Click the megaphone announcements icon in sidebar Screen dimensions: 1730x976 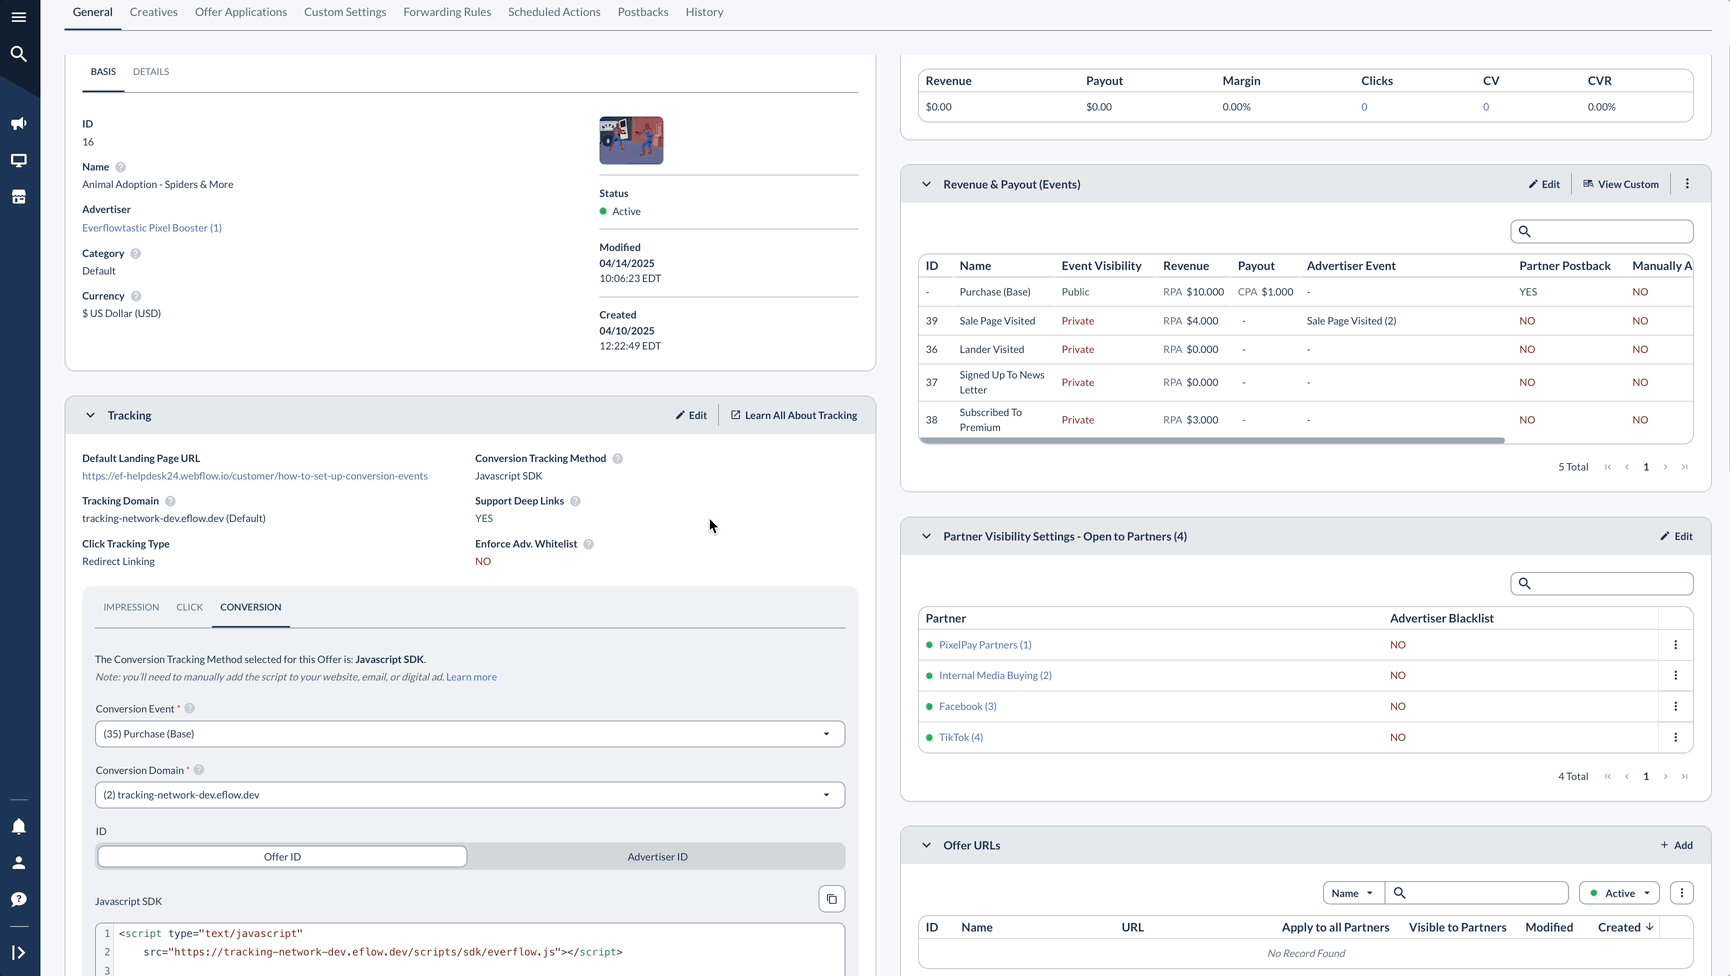point(18,123)
